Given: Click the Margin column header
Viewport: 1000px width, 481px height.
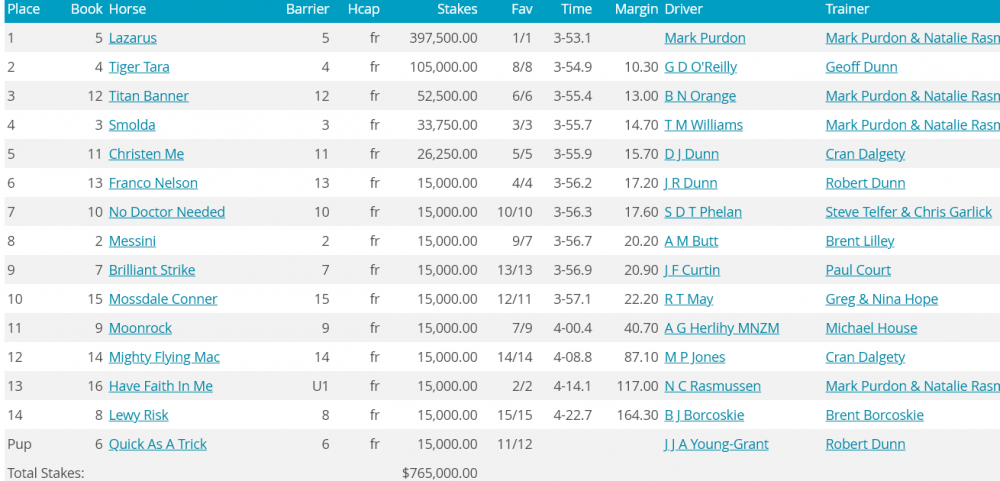Looking at the screenshot, I should (636, 9).
